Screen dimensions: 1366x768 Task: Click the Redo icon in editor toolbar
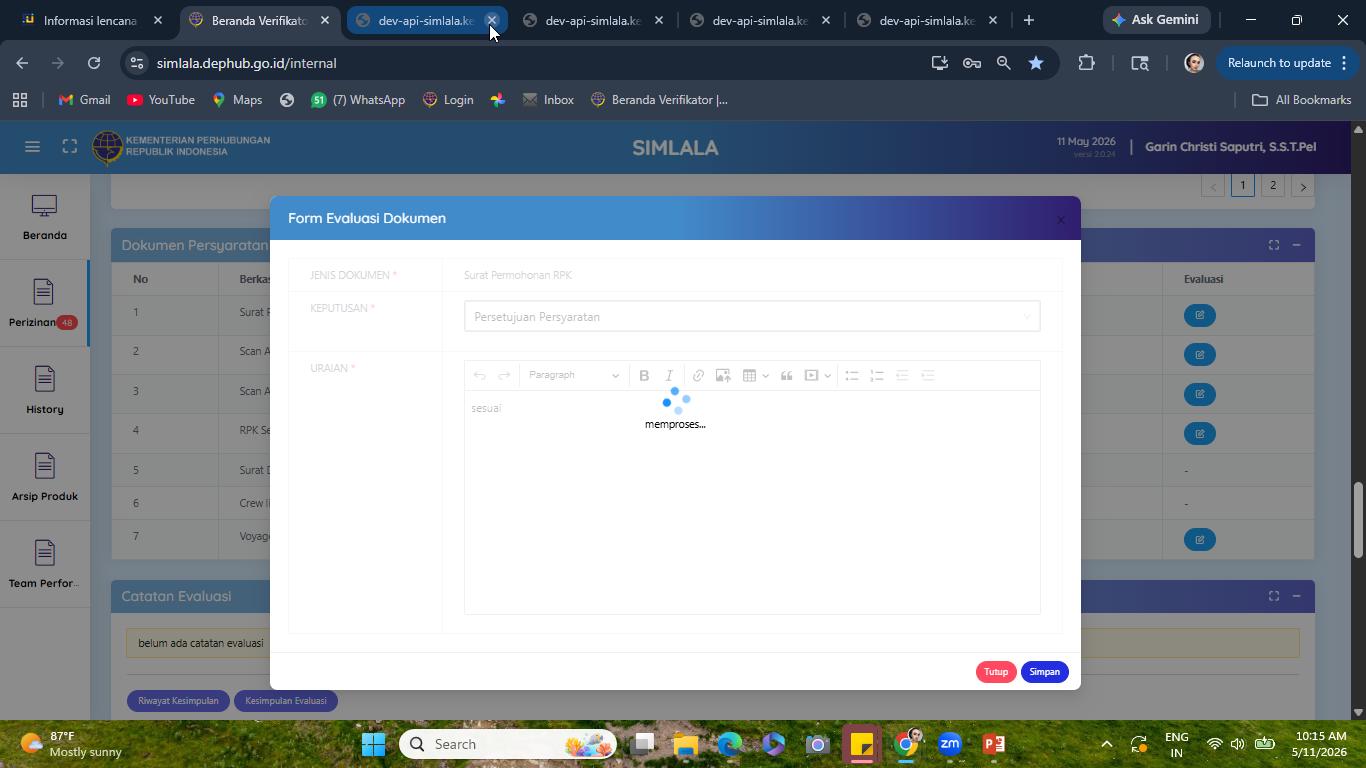pos(504,375)
